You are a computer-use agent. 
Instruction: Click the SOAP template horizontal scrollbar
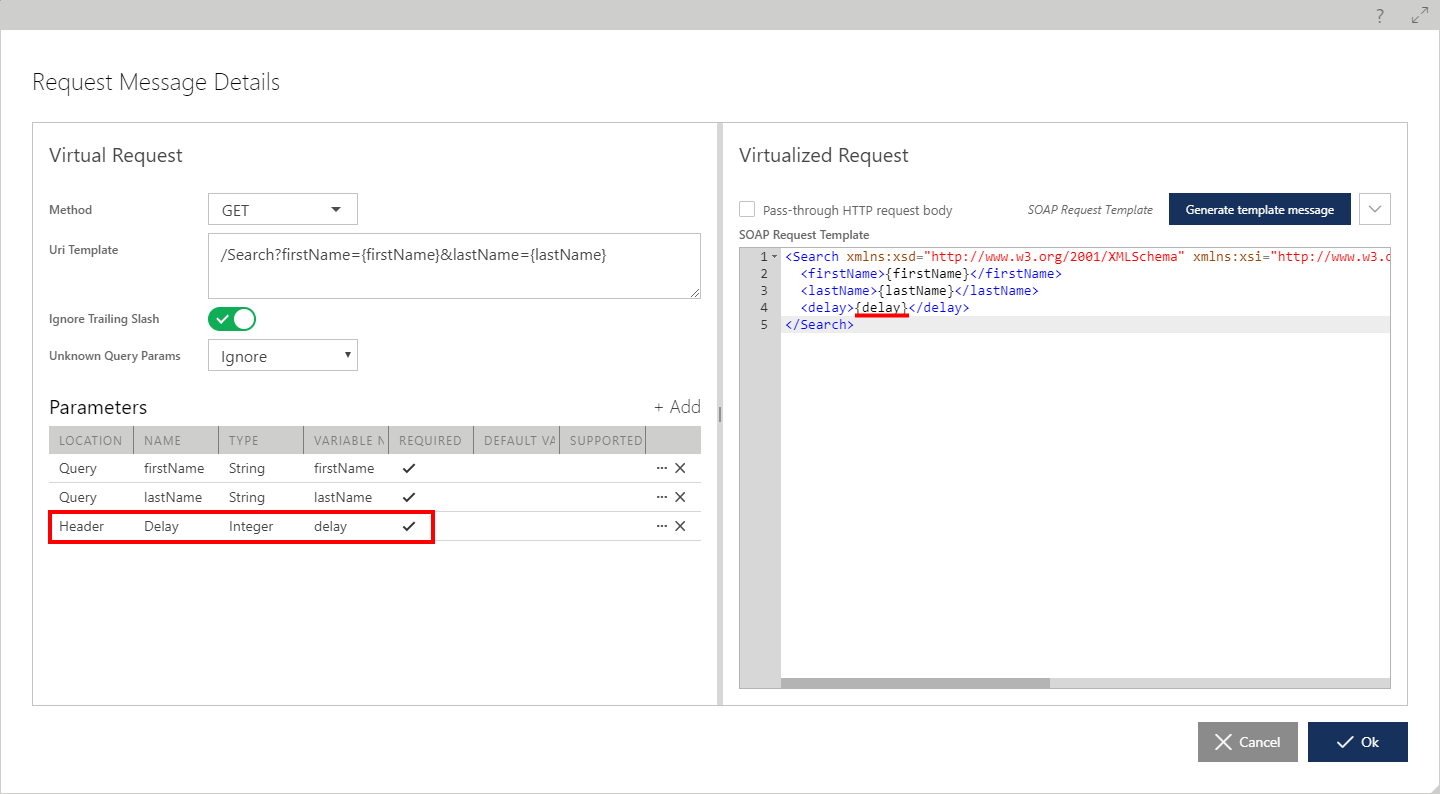pyautogui.click(x=915, y=683)
